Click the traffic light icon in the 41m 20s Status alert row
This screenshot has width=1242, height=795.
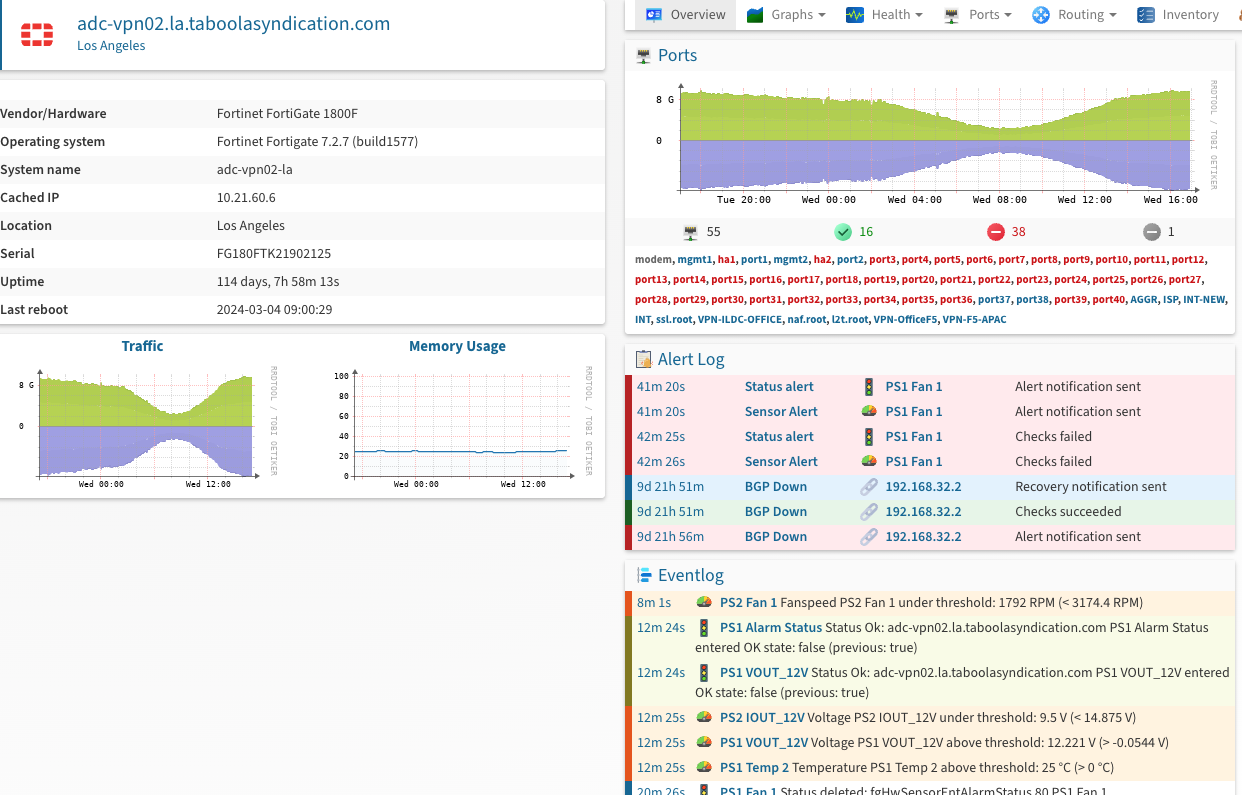868,387
